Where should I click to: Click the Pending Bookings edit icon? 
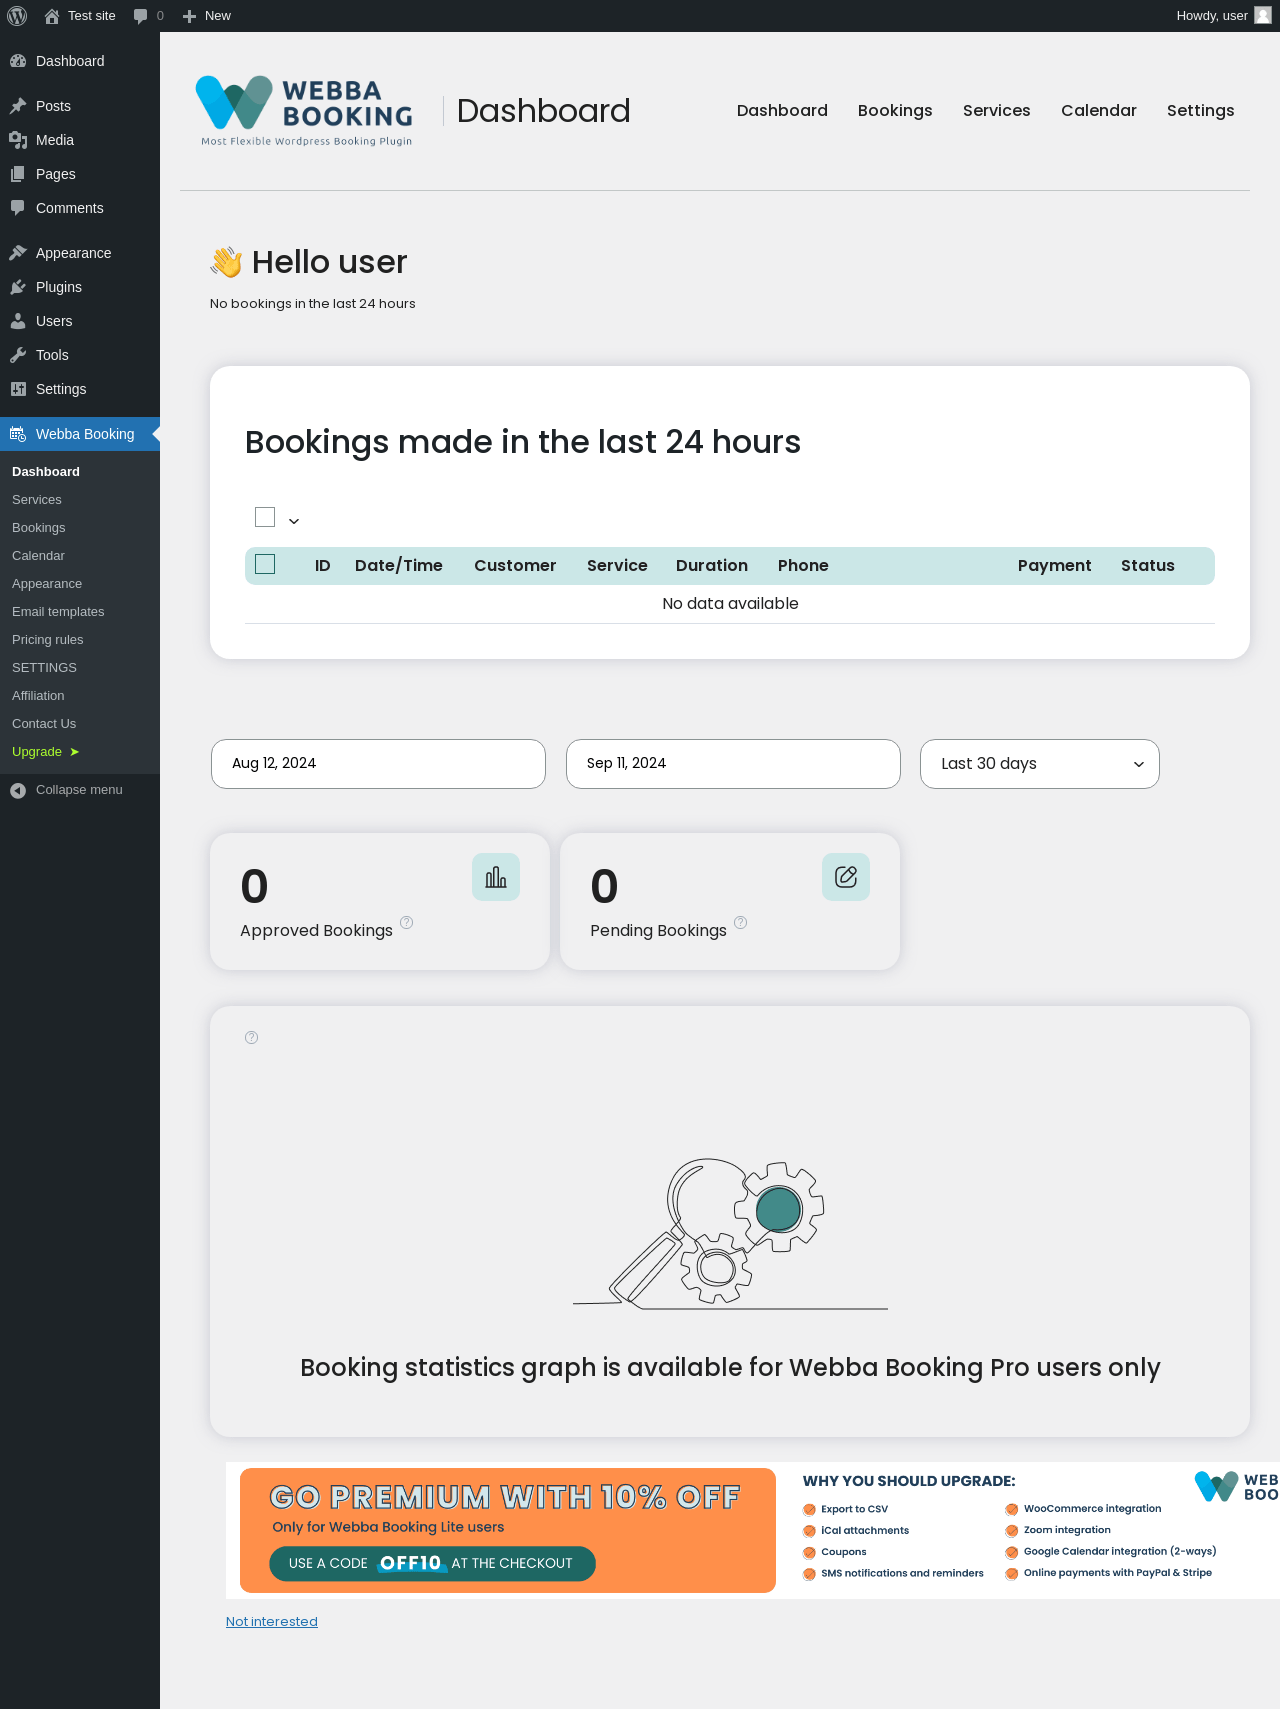click(846, 877)
